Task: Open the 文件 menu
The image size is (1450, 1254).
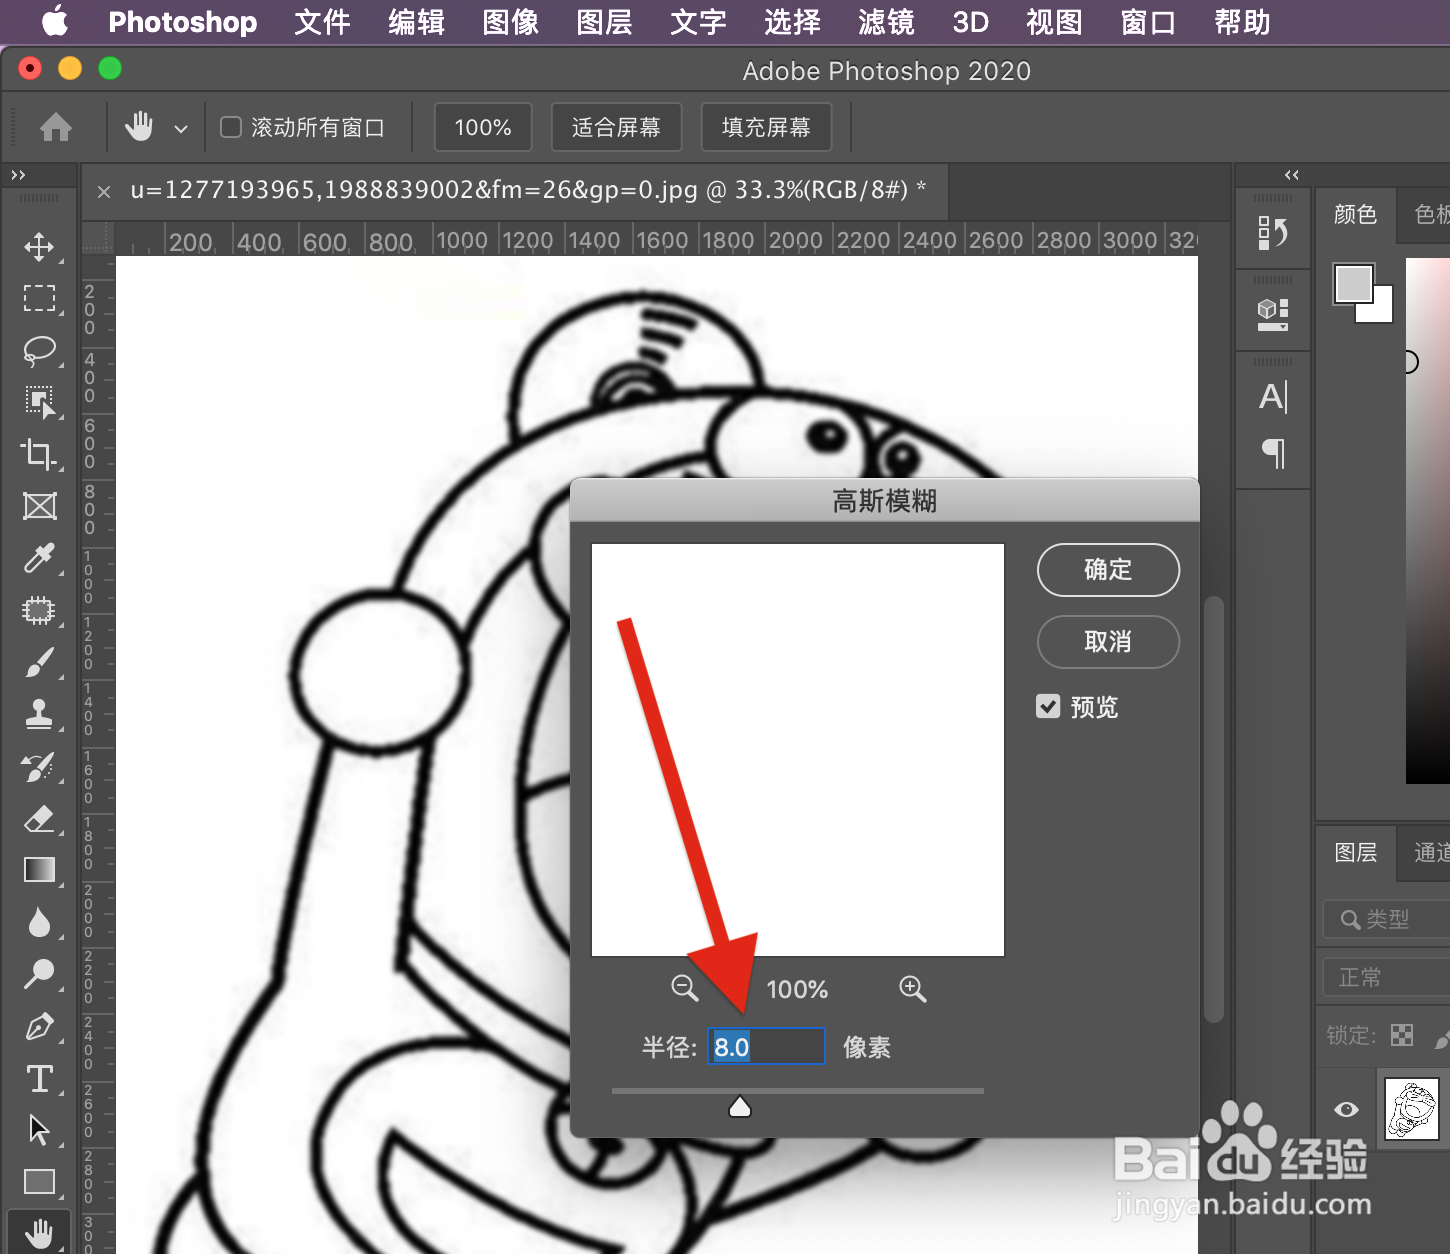Action: [322, 22]
